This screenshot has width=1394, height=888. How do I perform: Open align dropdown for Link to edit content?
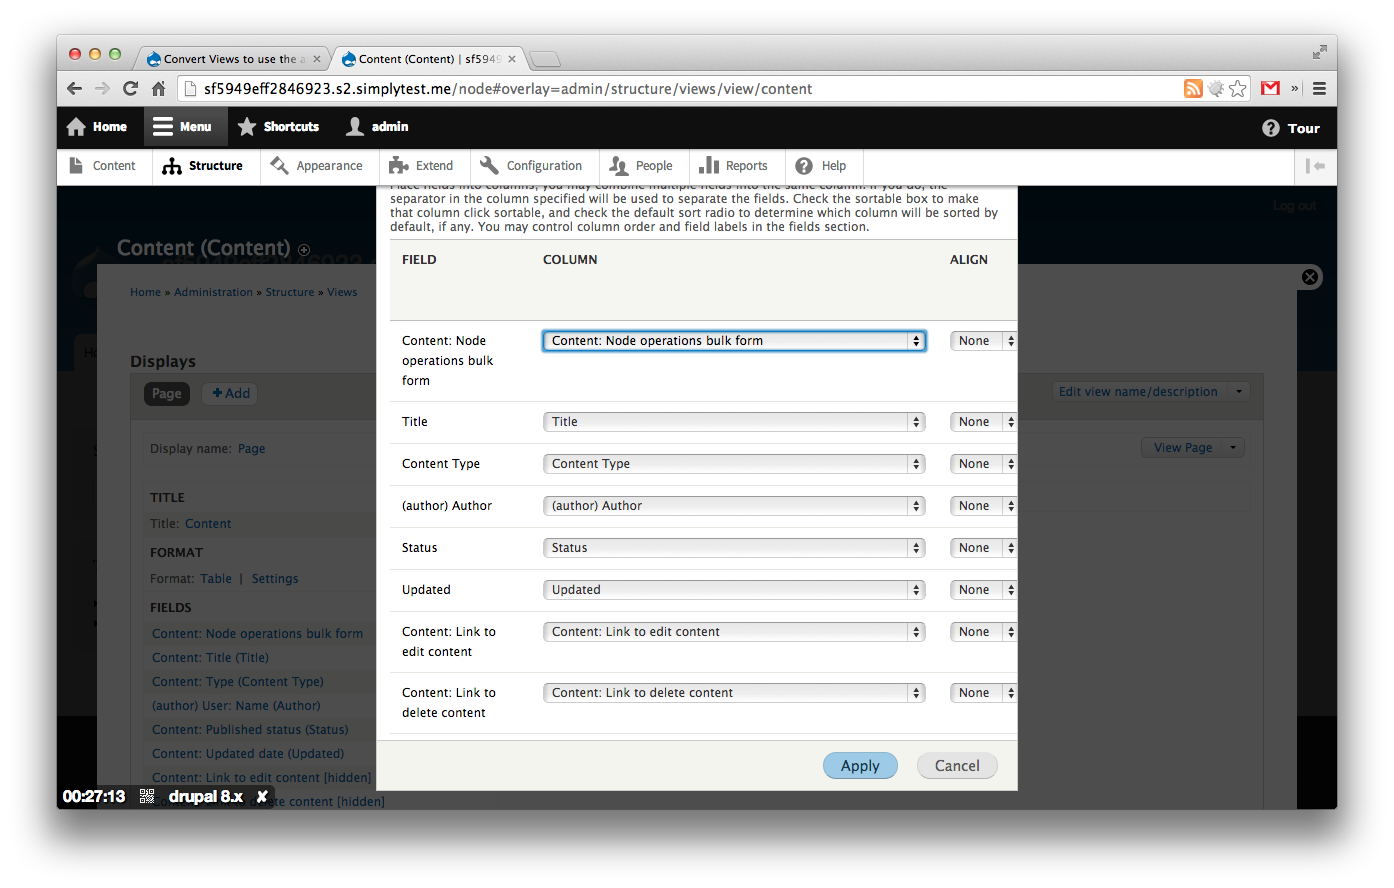coord(983,632)
